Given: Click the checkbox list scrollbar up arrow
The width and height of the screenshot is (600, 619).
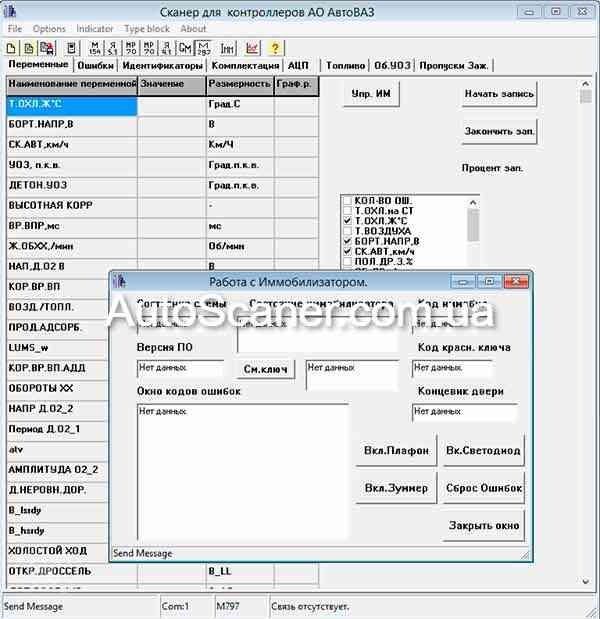Looking at the screenshot, I should (473, 201).
